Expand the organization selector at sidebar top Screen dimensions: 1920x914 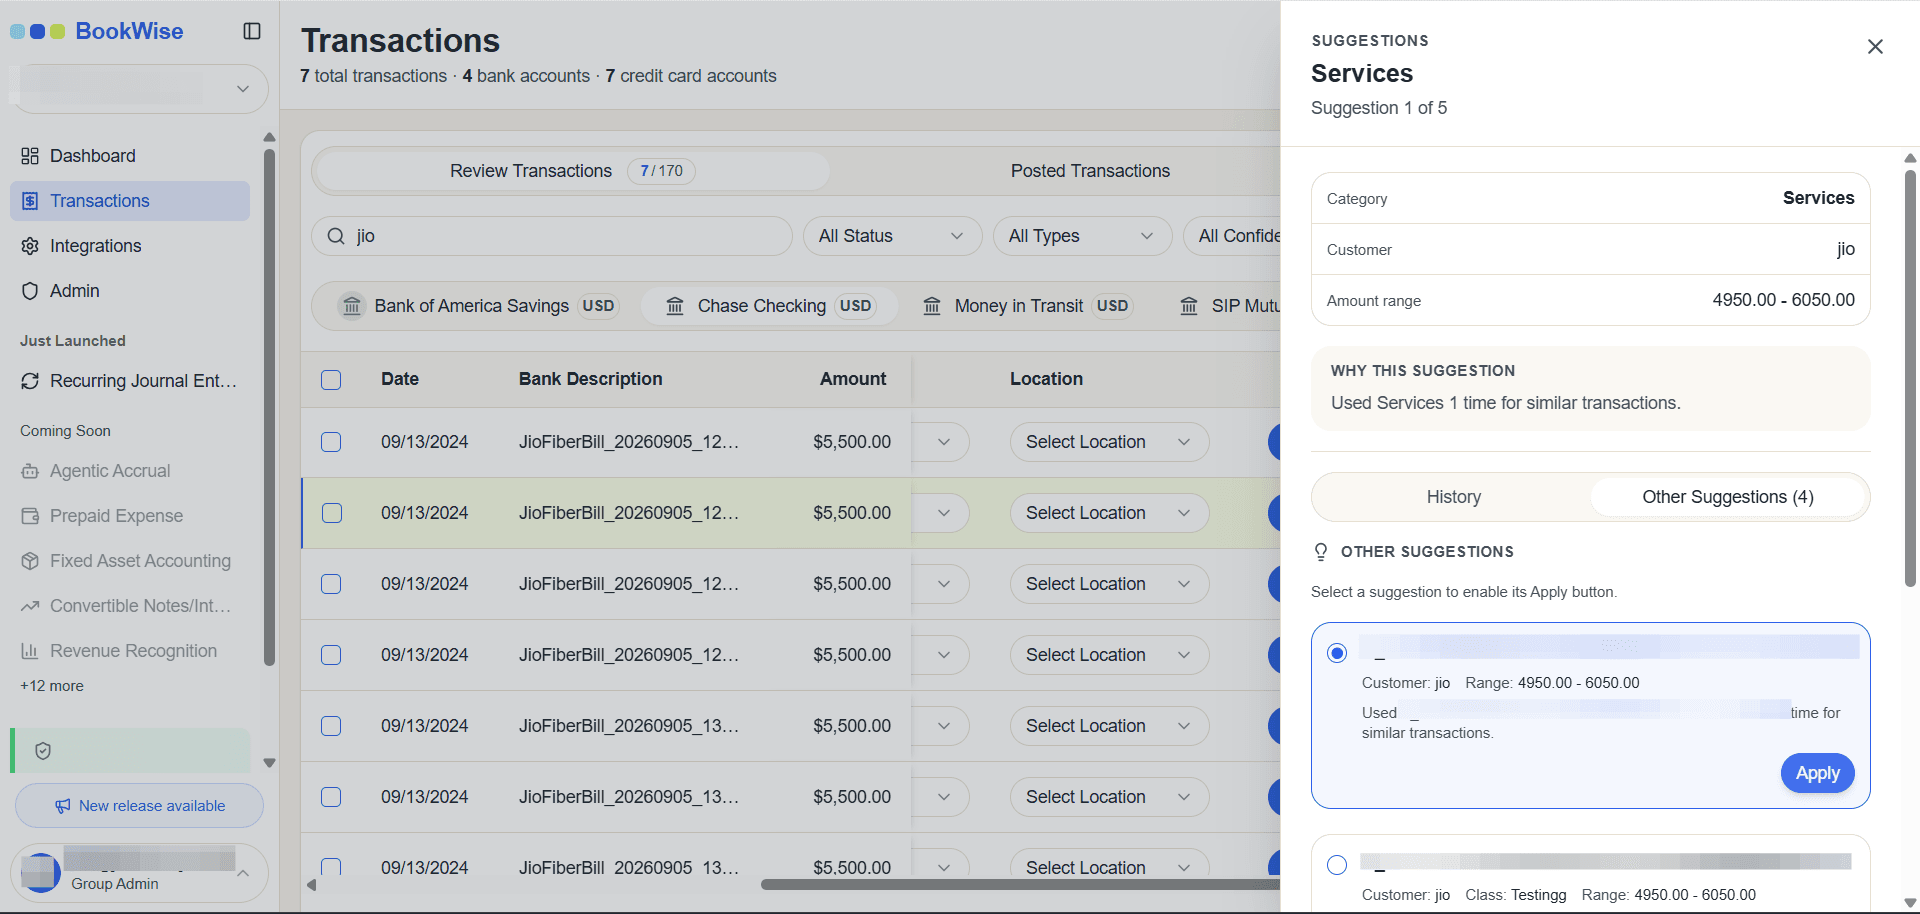pos(139,89)
